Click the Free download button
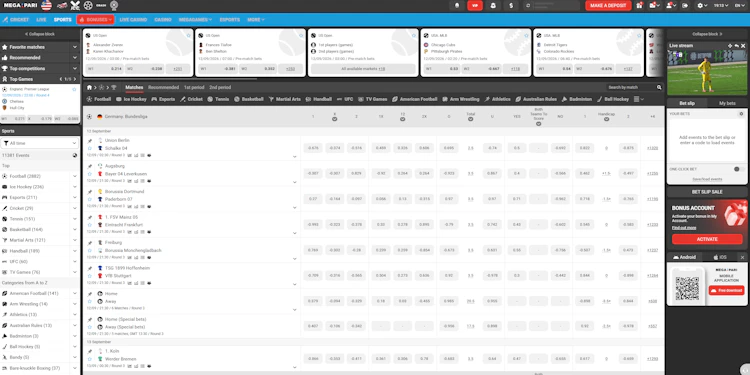 [x=726, y=290]
